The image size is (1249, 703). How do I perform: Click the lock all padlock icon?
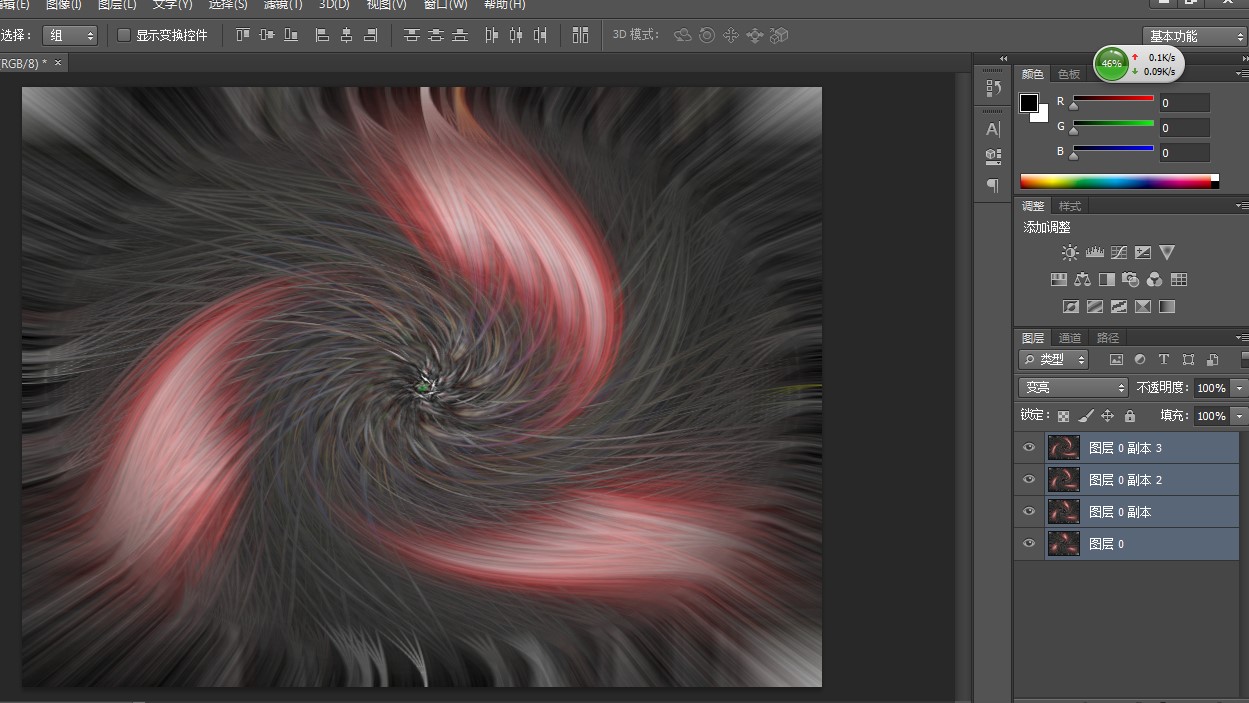coord(1130,416)
